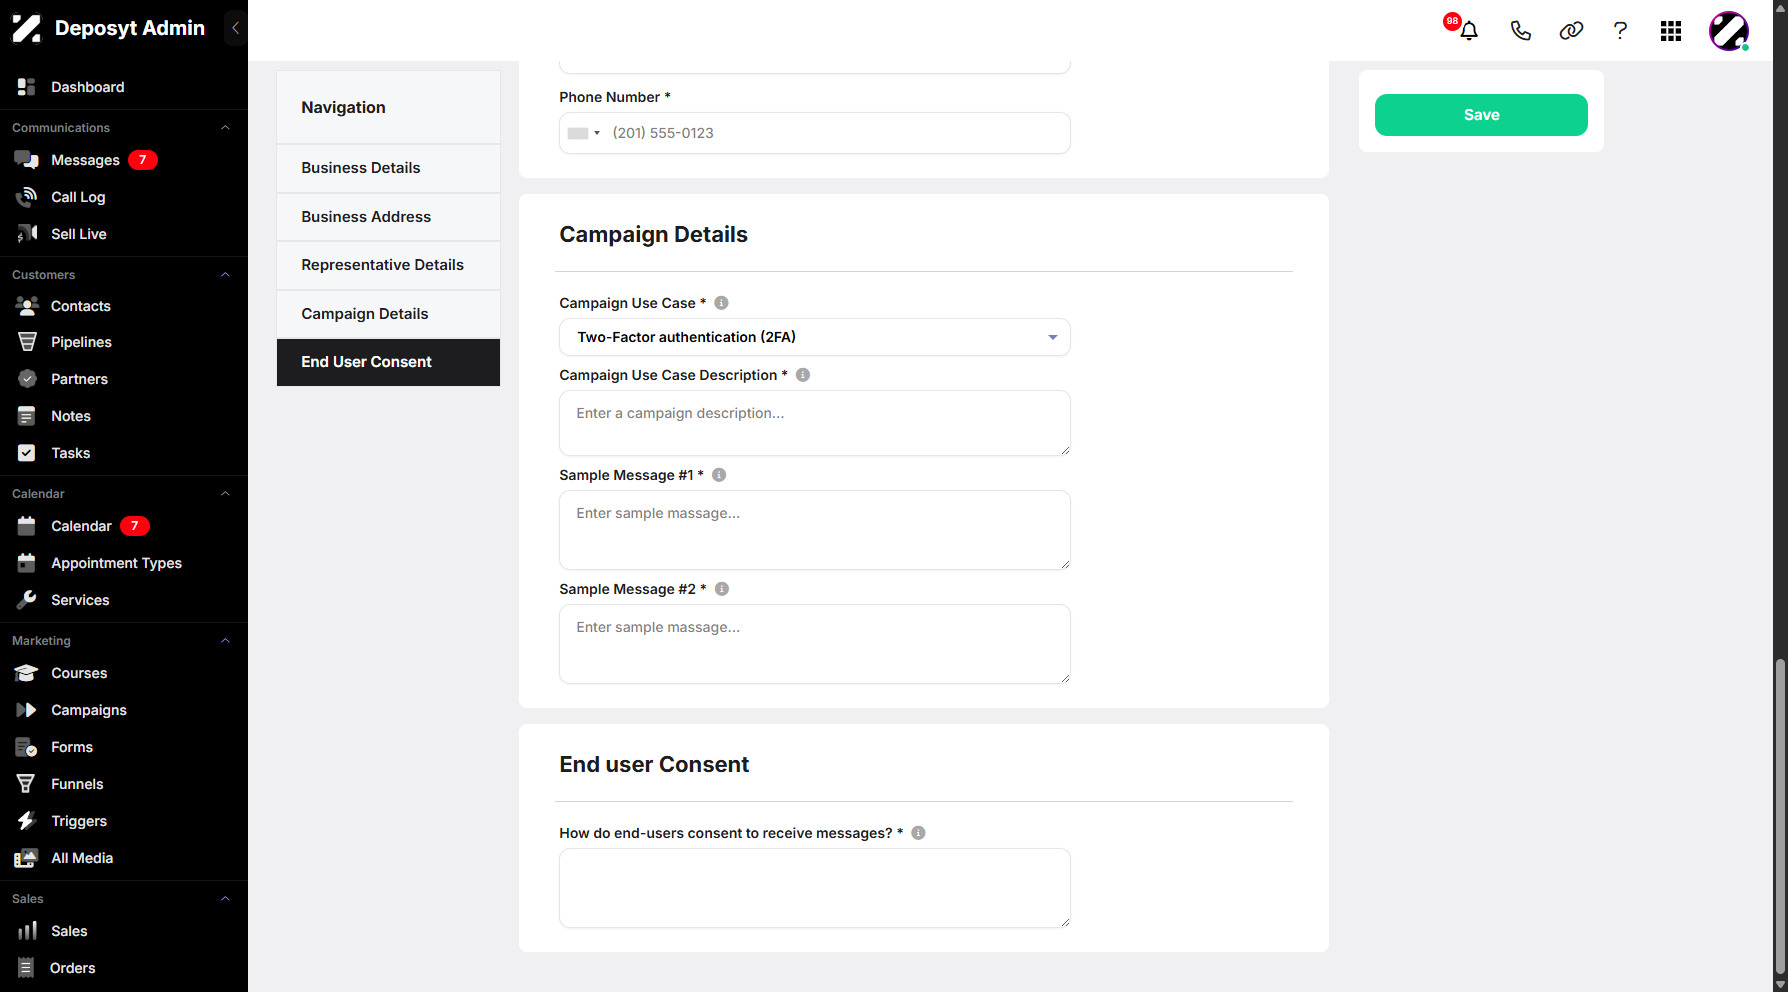Select End User Consent navigation item
1788x992 pixels.
coord(388,362)
